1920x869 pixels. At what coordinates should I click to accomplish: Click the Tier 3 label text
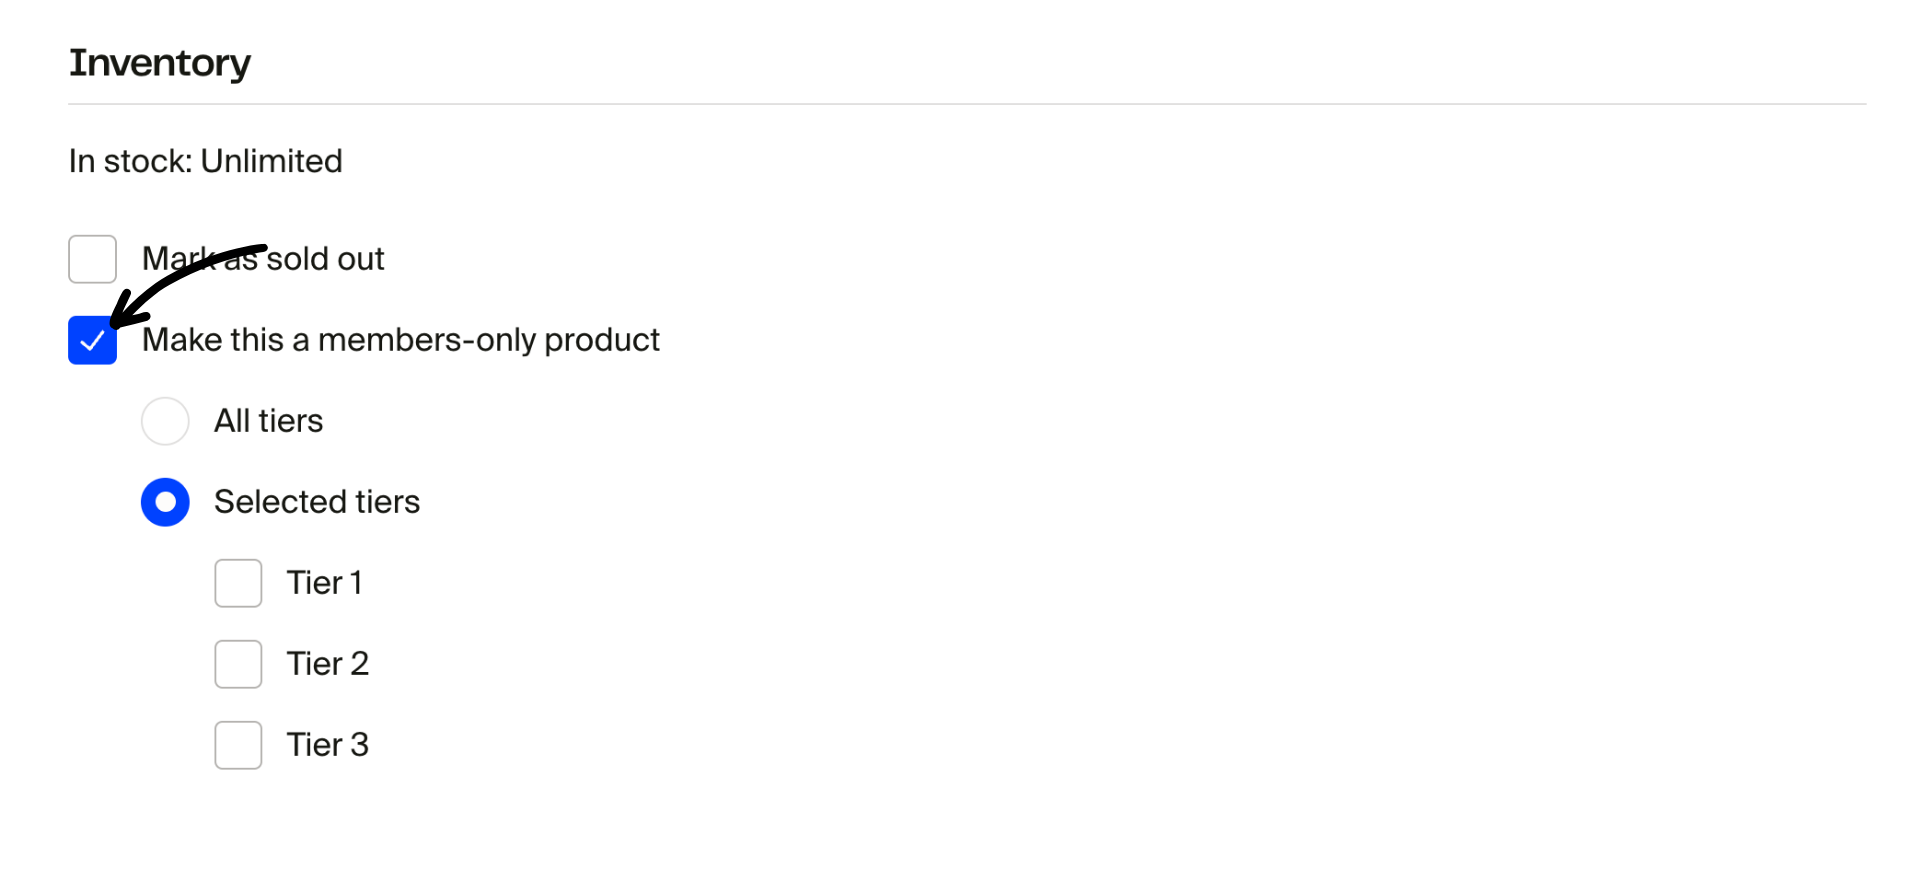[327, 744]
